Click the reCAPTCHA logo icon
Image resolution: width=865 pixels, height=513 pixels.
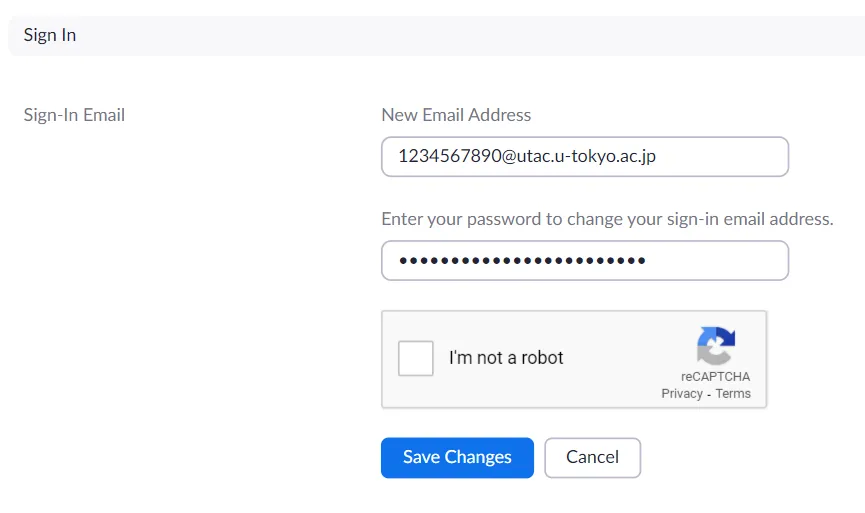pos(716,346)
